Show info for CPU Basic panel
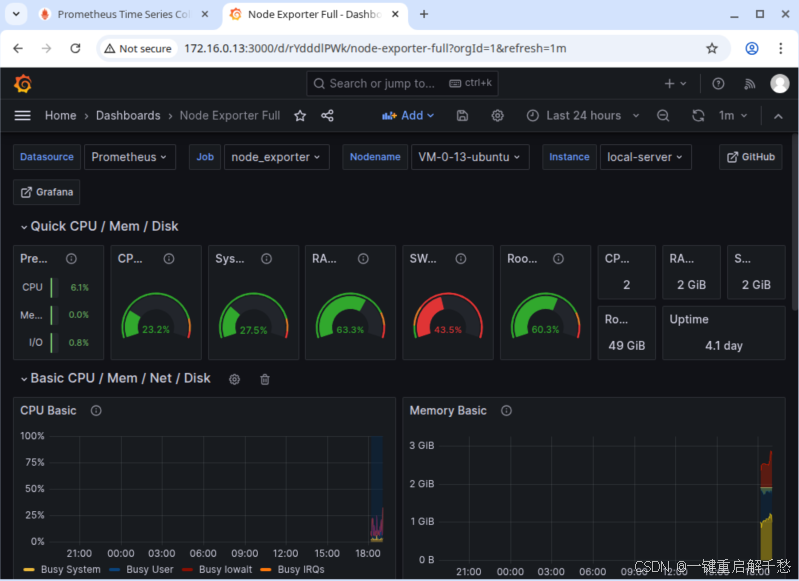This screenshot has width=799, height=581. (x=96, y=411)
